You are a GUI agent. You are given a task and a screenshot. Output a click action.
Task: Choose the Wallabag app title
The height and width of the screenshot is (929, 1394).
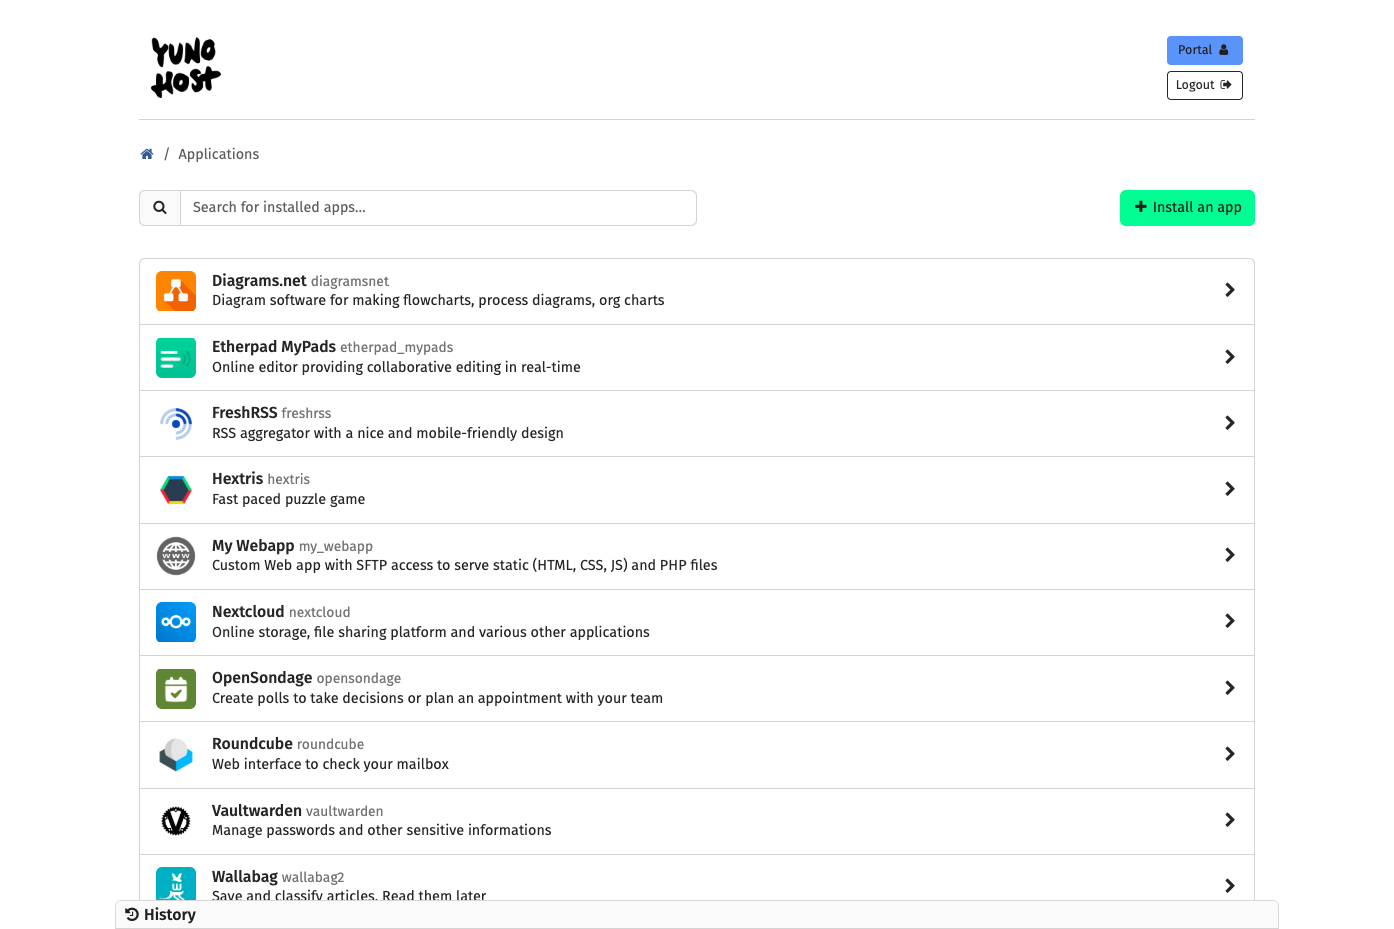[245, 877]
